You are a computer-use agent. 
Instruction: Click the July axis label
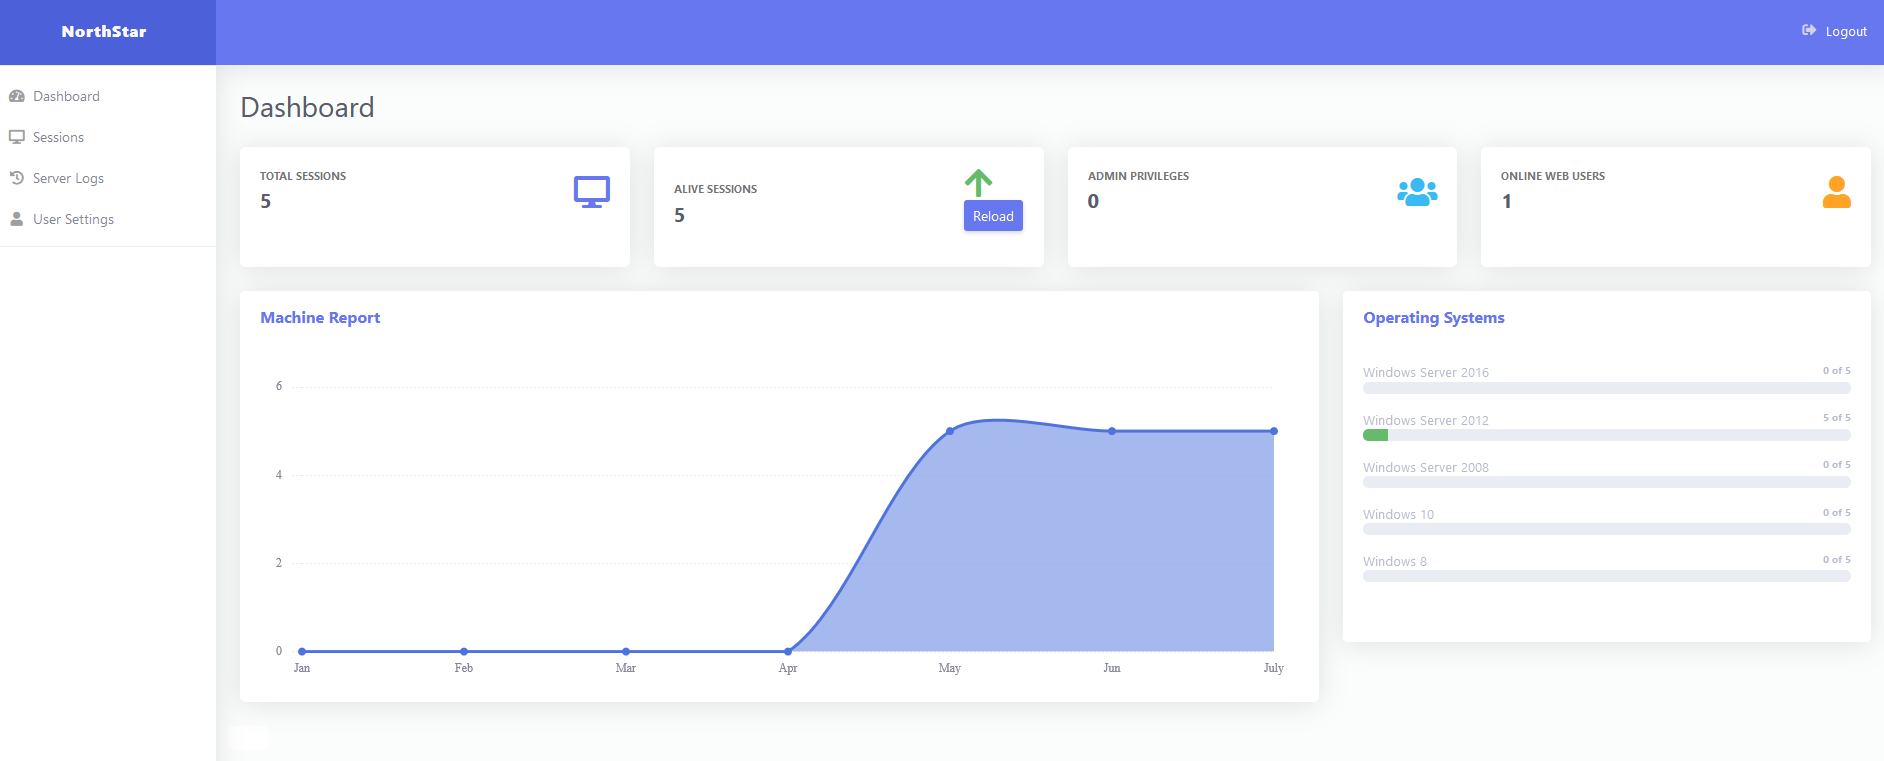point(1273,668)
